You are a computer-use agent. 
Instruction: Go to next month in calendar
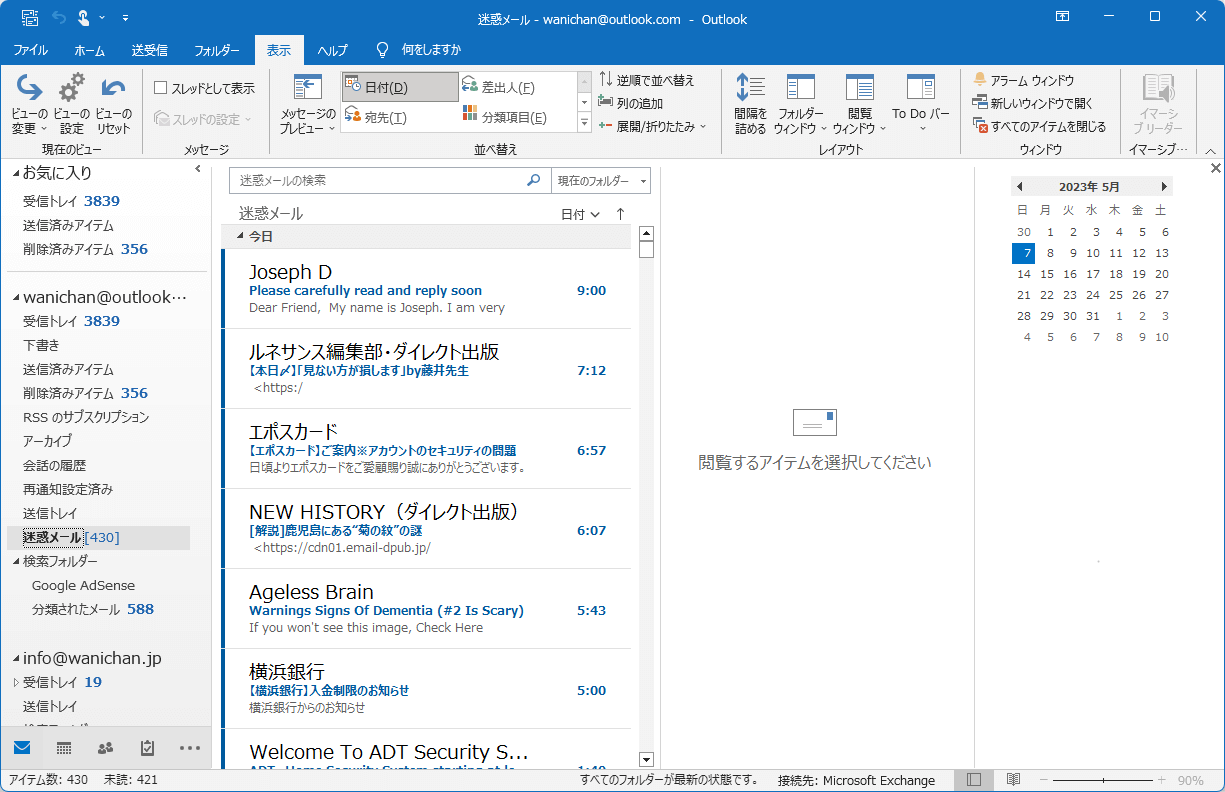click(x=1164, y=187)
